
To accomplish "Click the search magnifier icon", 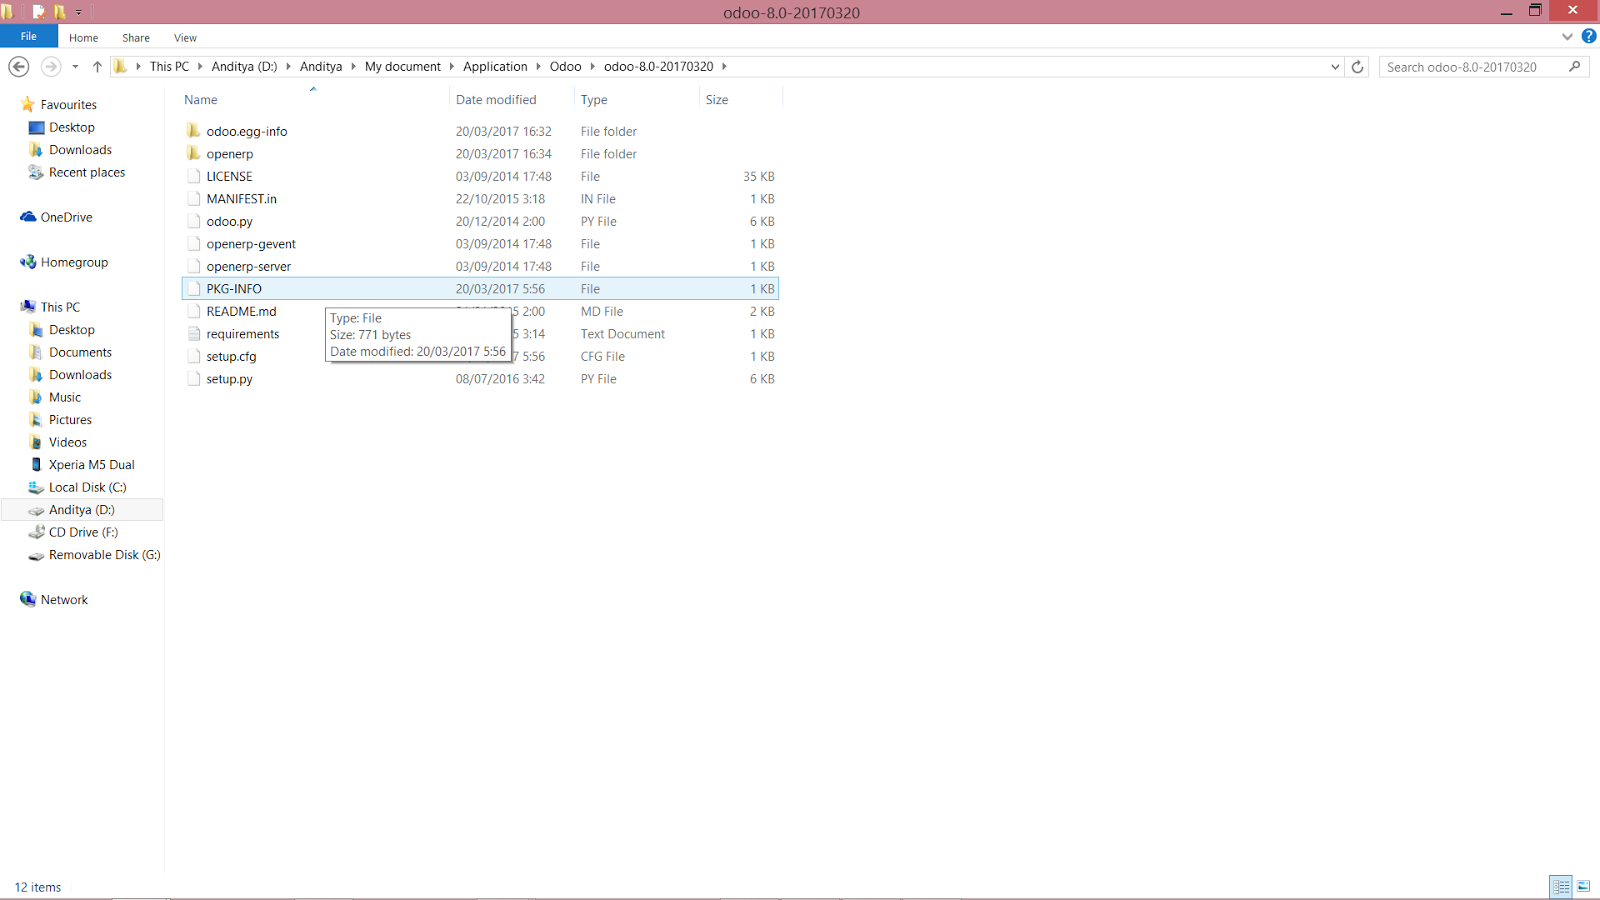I will [1575, 67].
